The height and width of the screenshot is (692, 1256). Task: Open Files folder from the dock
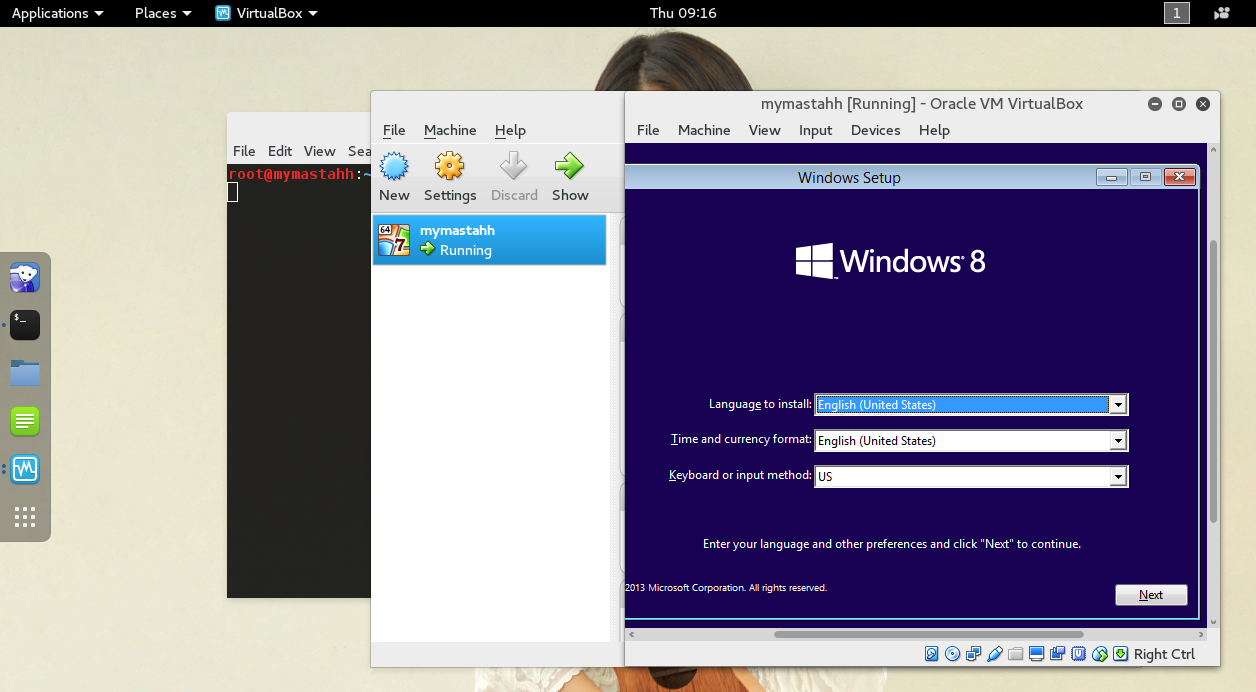(25, 373)
